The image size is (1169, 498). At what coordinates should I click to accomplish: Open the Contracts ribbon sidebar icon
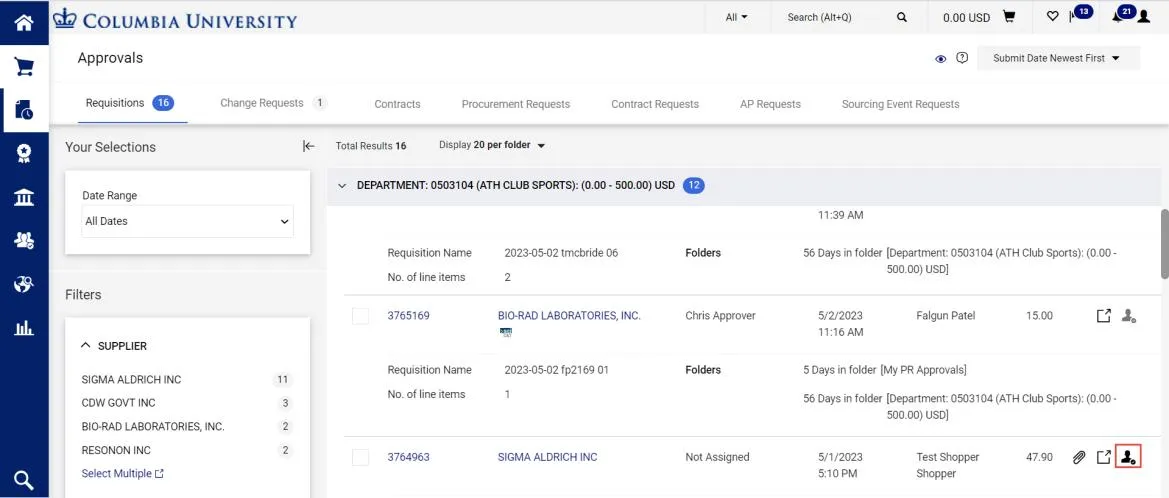click(24, 154)
